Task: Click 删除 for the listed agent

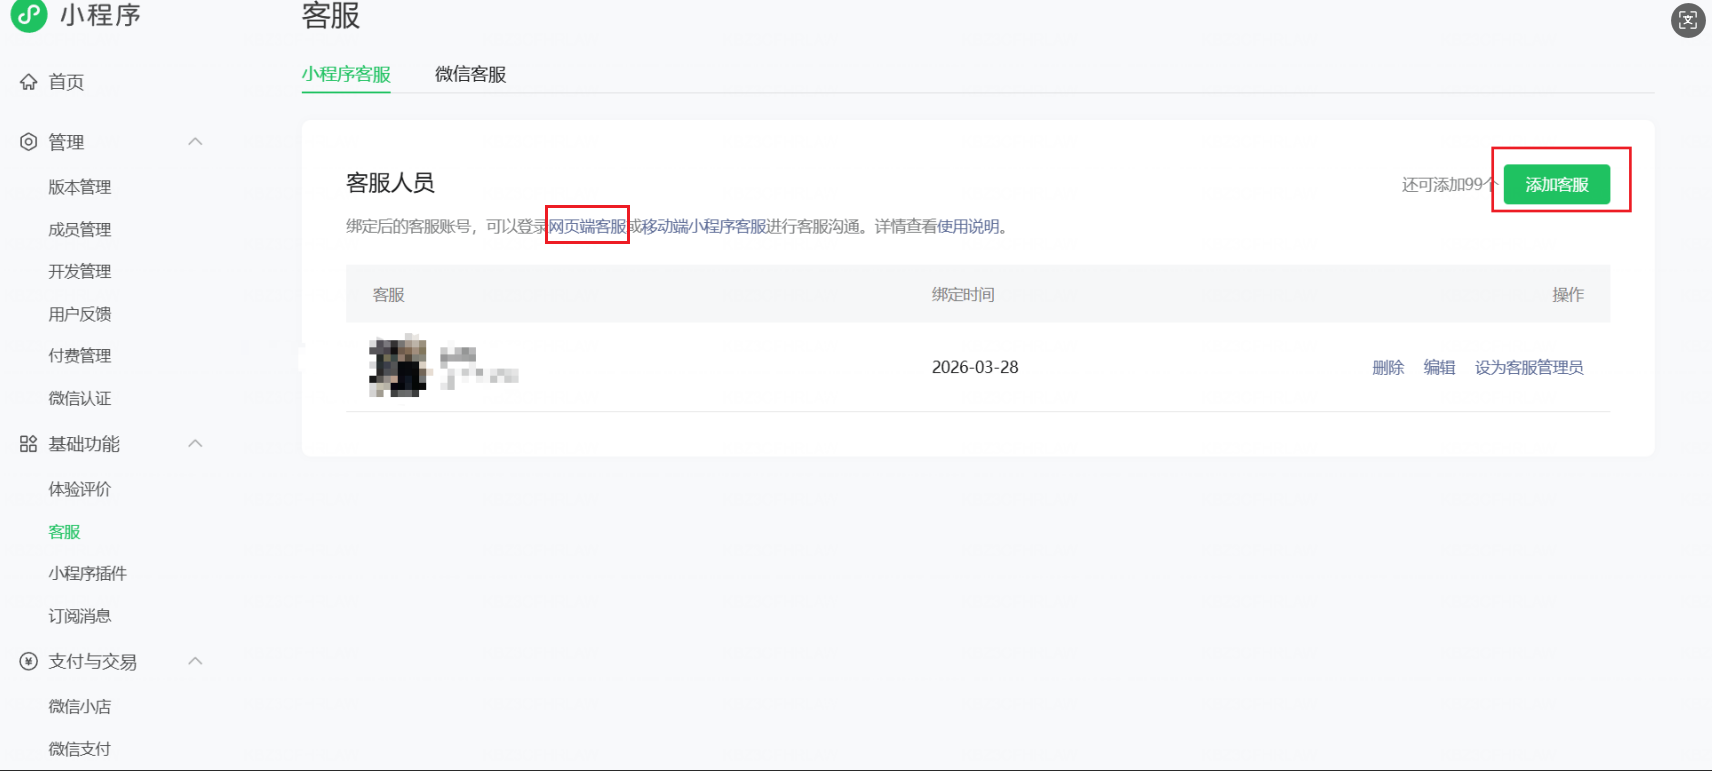Action: point(1388,368)
